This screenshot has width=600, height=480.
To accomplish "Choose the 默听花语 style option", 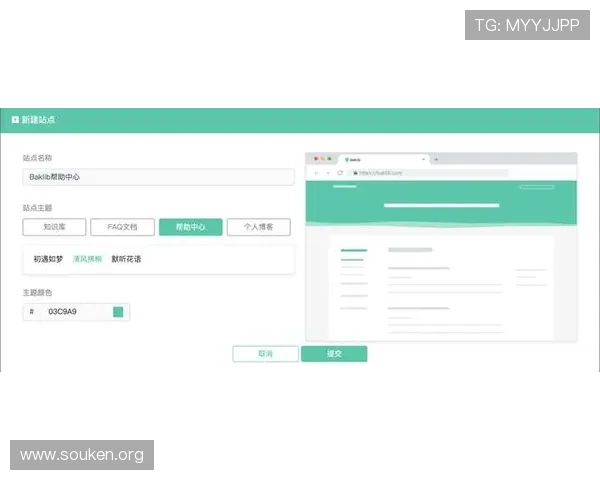I will 126,259.
